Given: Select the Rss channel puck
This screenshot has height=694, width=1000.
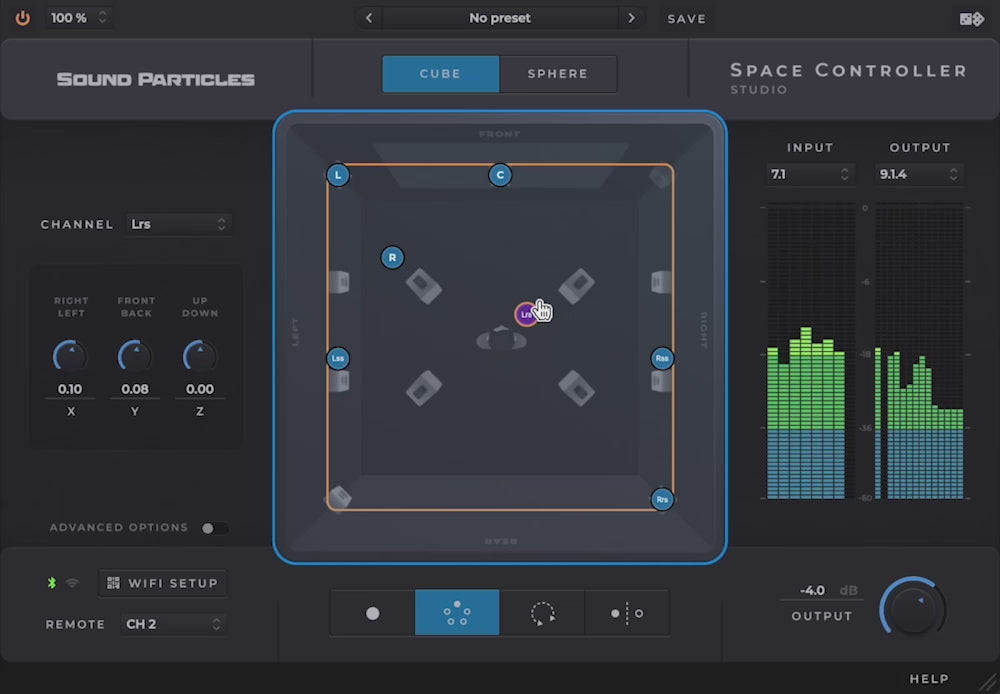Looking at the screenshot, I should pyautogui.click(x=662, y=358).
